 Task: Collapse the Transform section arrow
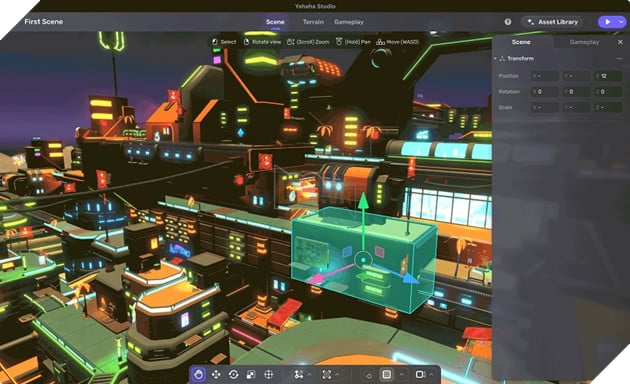[495, 59]
